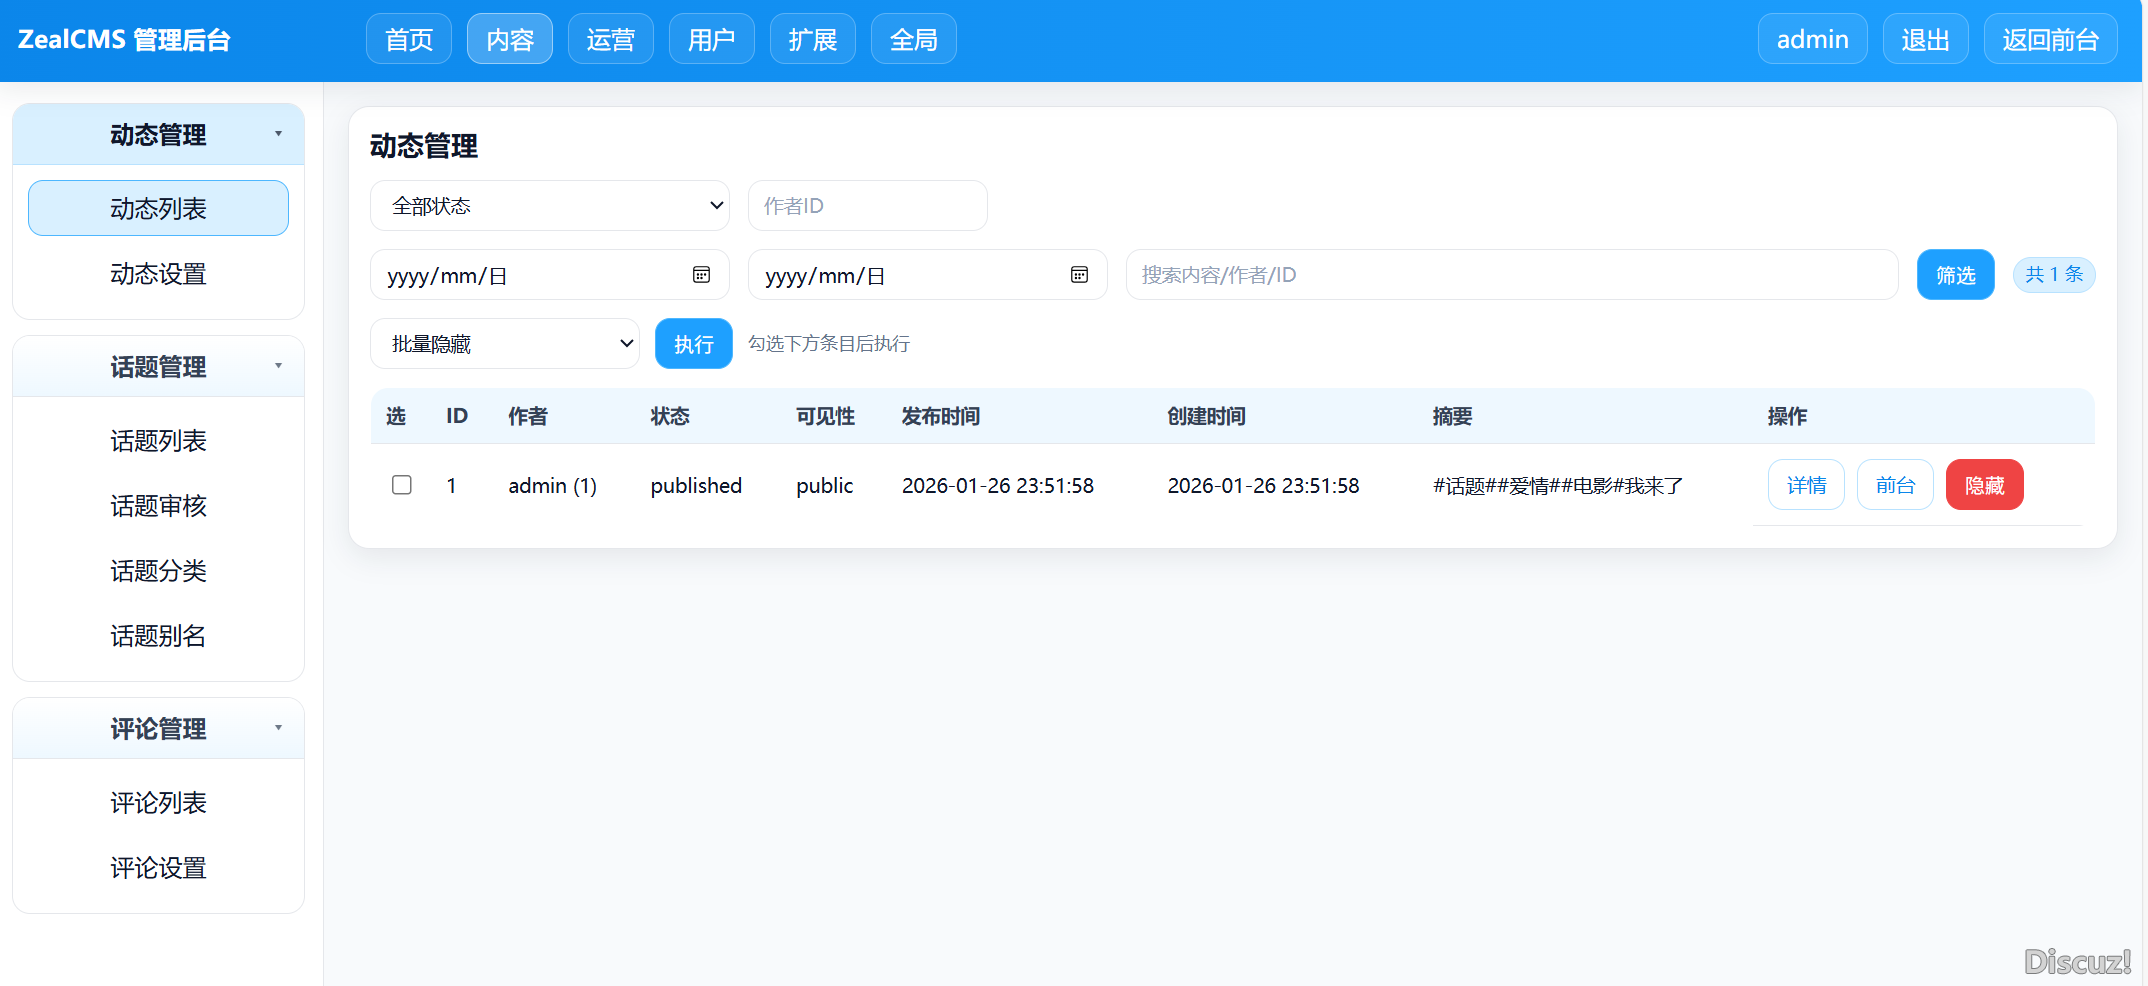The height and width of the screenshot is (986, 2148).
Task: Click the 作者ID input field
Action: [866, 205]
